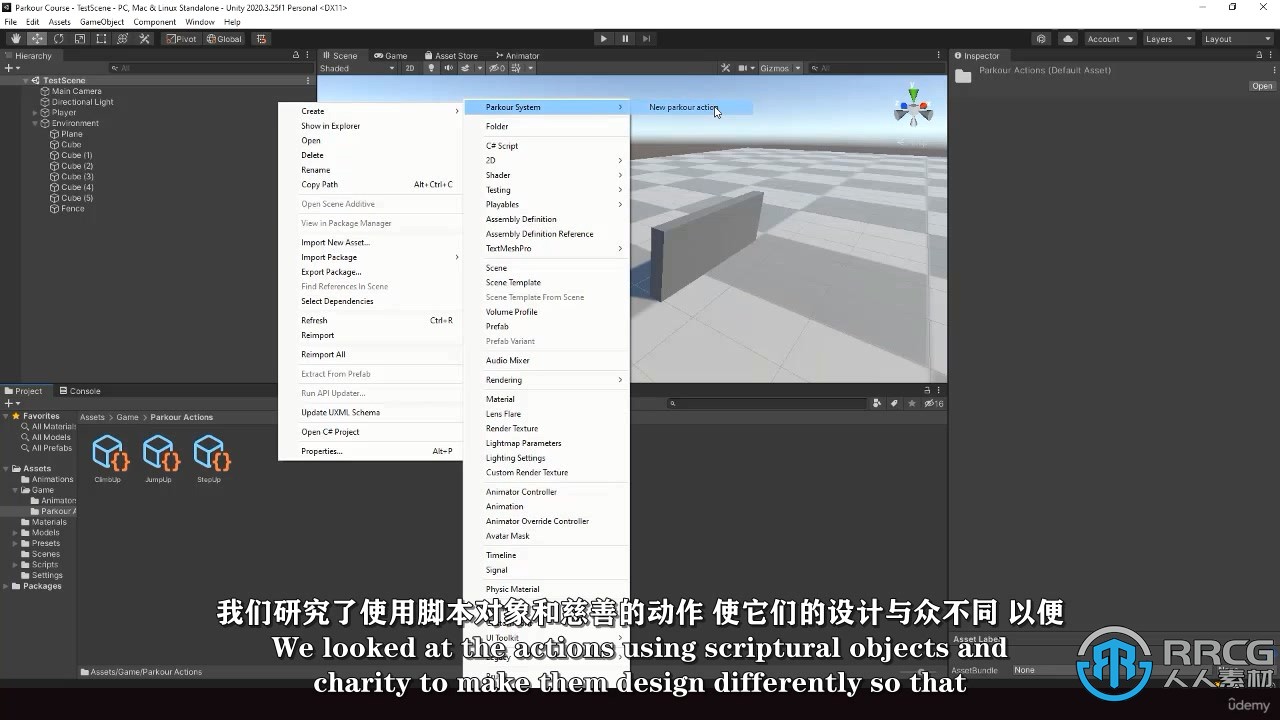
Task: Open Collab services icon
Action: tap(1042, 39)
